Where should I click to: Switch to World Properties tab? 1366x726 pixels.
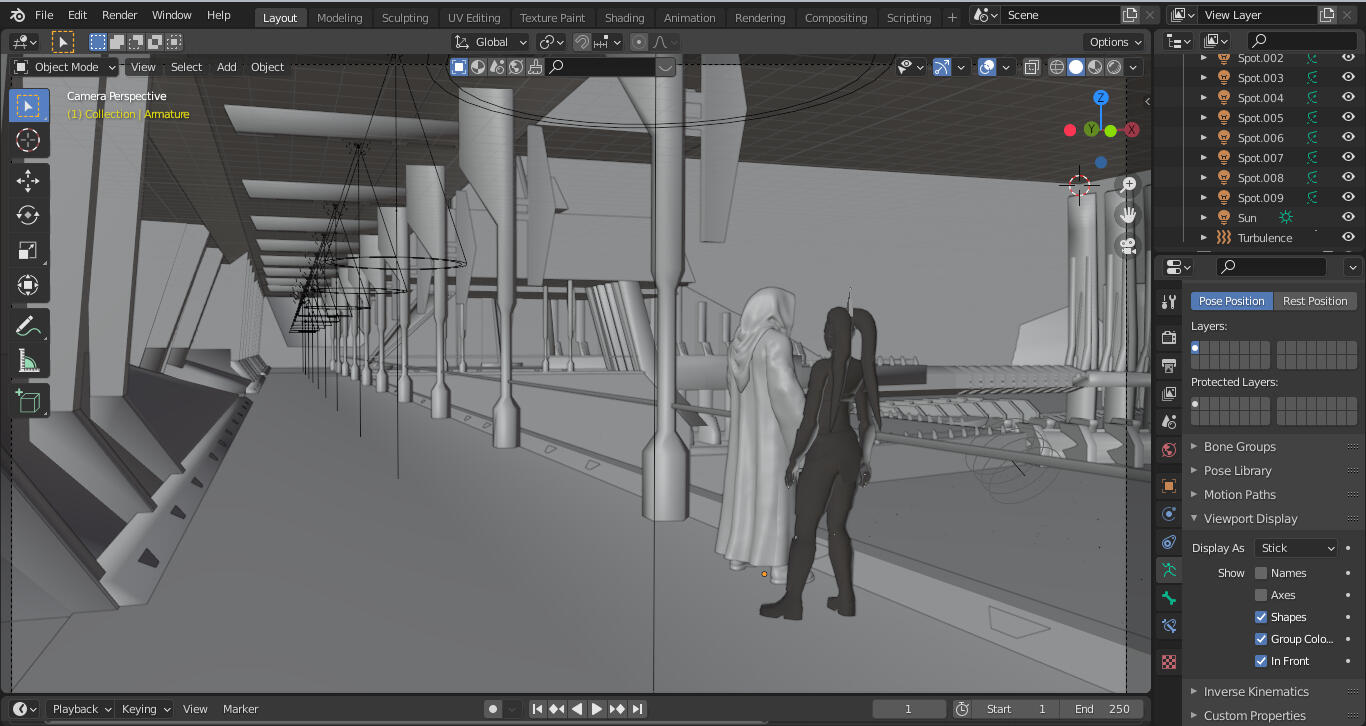tap(1168, 449)
